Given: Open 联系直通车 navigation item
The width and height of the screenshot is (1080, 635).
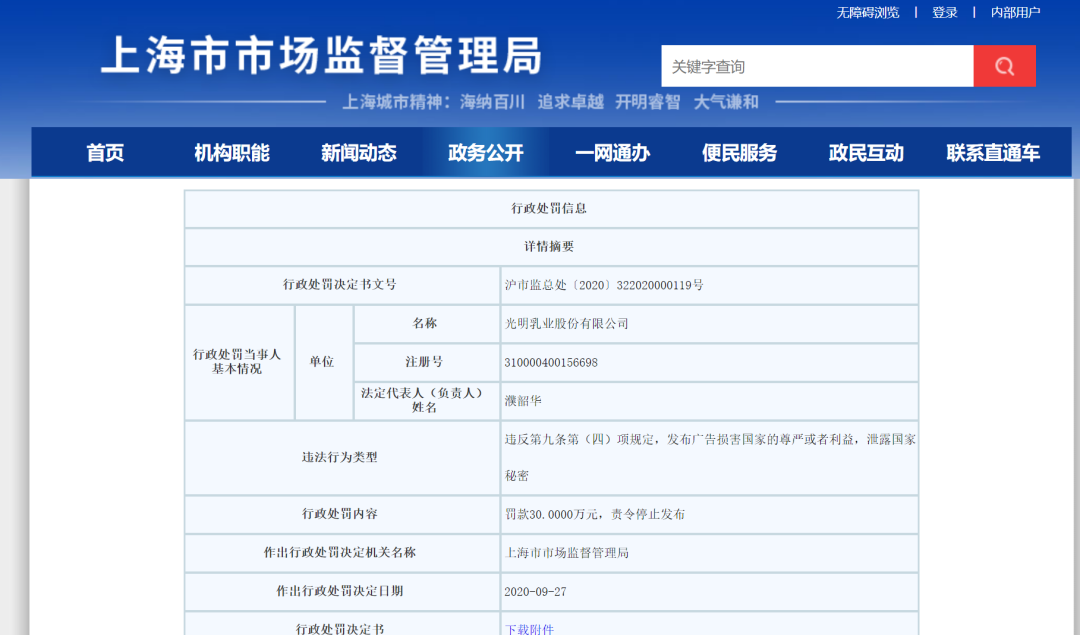Looking at the screenshot, I should [x=993, y=153].
